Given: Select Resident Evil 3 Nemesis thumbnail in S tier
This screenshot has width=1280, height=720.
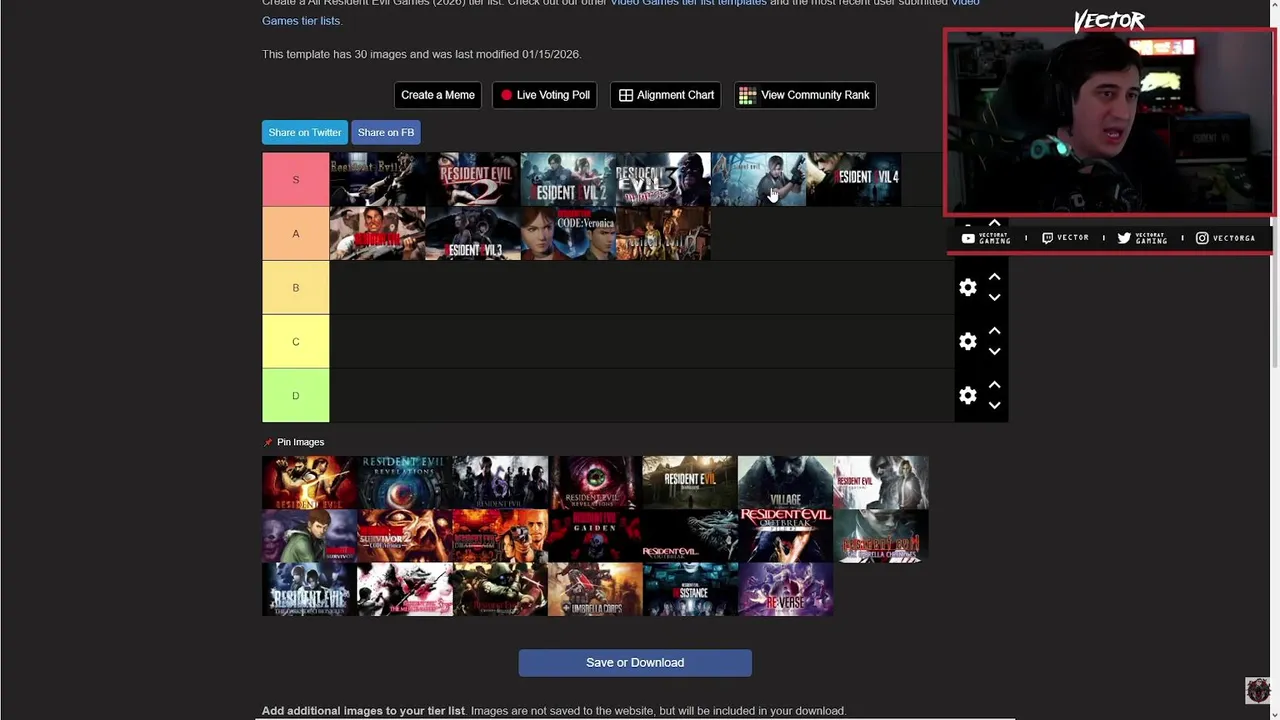Looking at the screenshot, I should (x=663, y=179).
